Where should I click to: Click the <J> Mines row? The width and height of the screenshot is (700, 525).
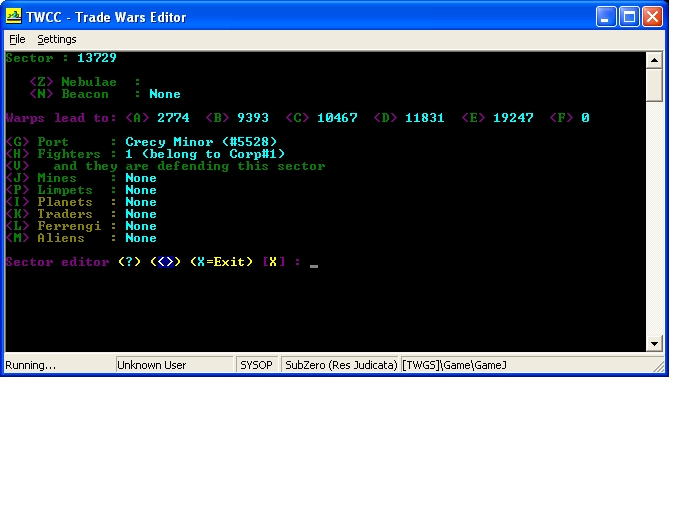(x=81, y=178)
